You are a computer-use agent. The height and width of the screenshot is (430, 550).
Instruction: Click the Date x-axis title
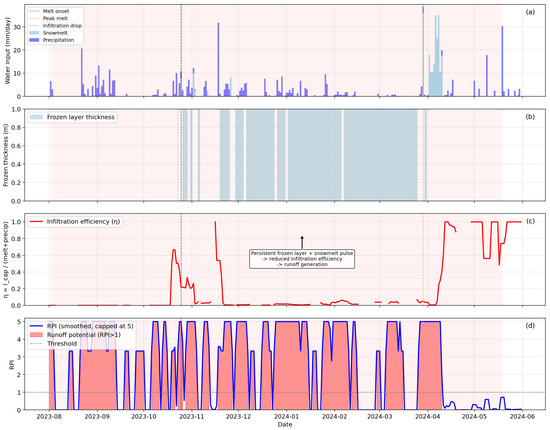[284, 424]
